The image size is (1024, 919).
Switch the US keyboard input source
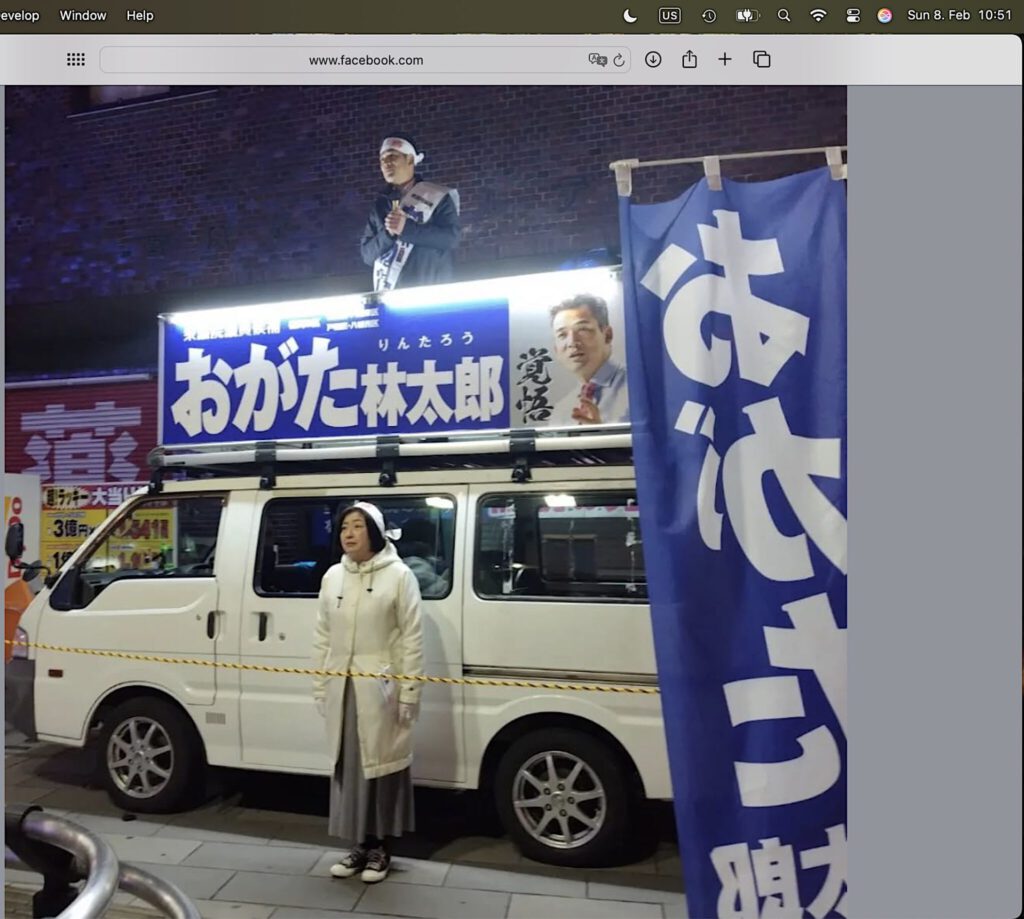(x=669, y=15)
